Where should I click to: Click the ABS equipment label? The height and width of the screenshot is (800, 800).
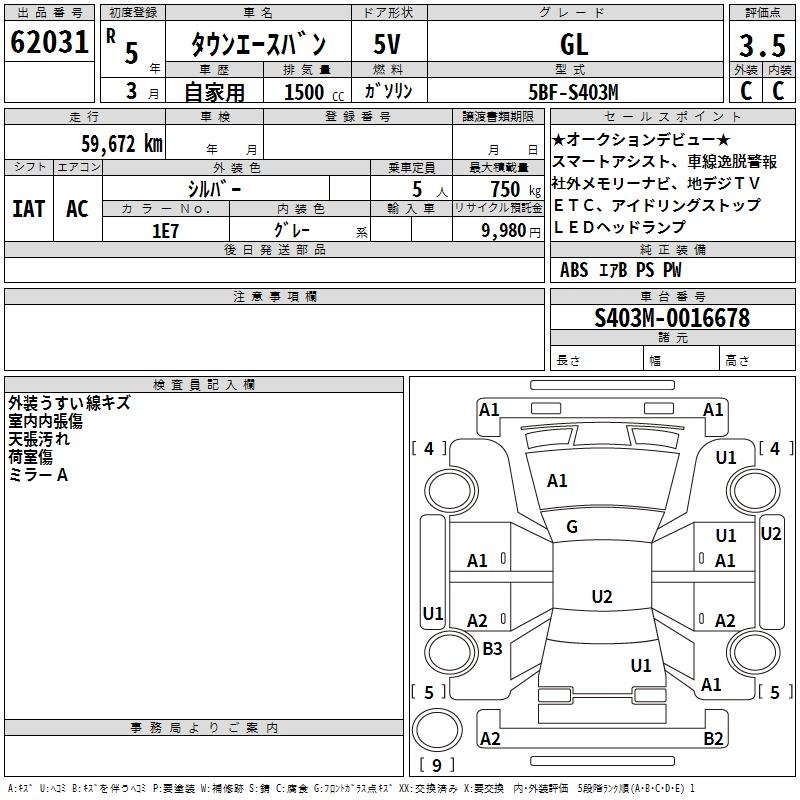point(574,270)
